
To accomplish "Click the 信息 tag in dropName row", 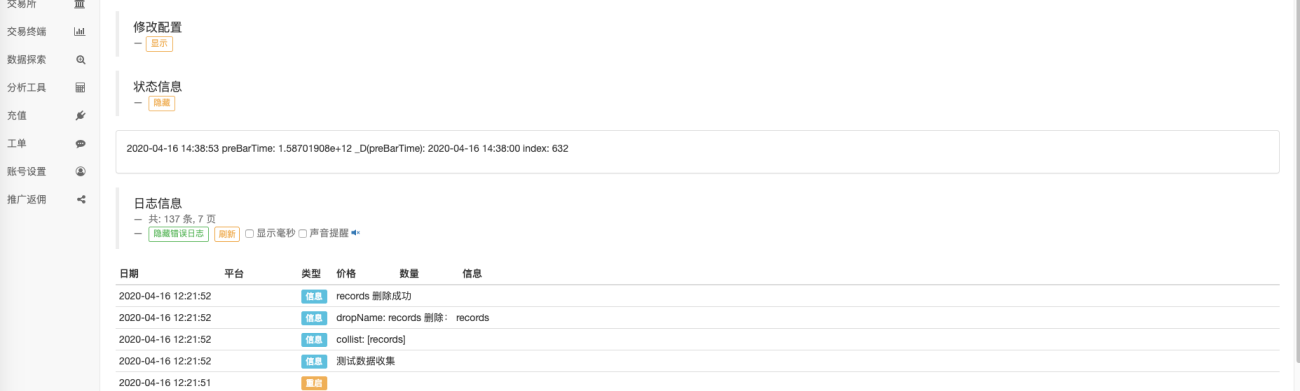I will pos(314,318).
